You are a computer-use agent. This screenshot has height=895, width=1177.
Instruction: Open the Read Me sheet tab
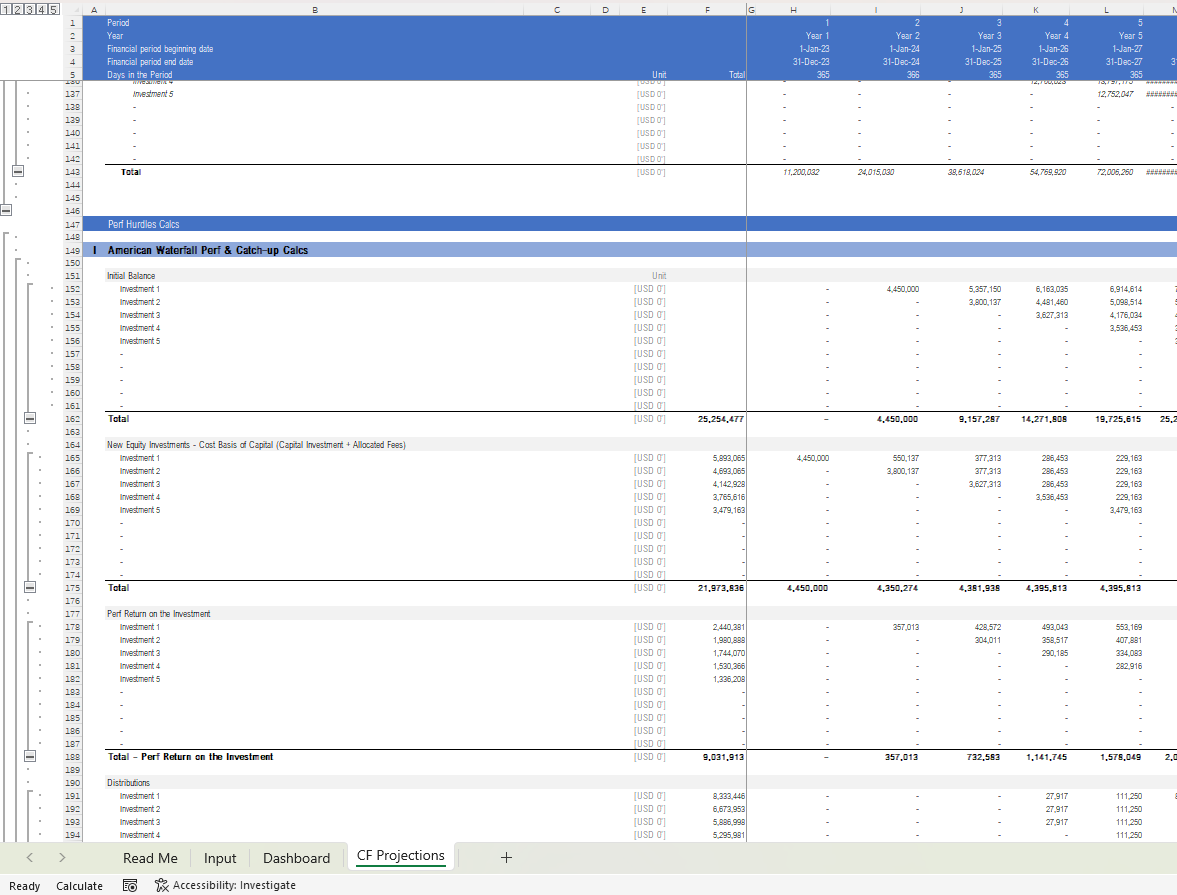click(x=150, y=858)
